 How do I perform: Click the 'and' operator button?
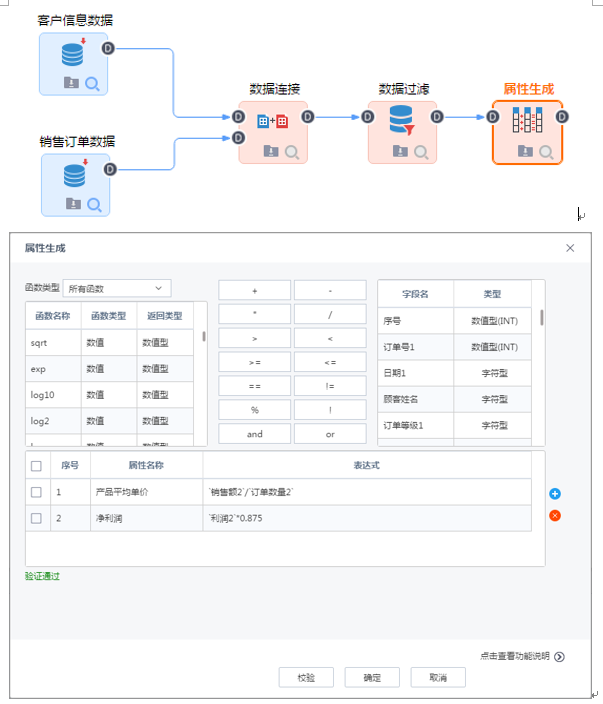coord(255,434)
